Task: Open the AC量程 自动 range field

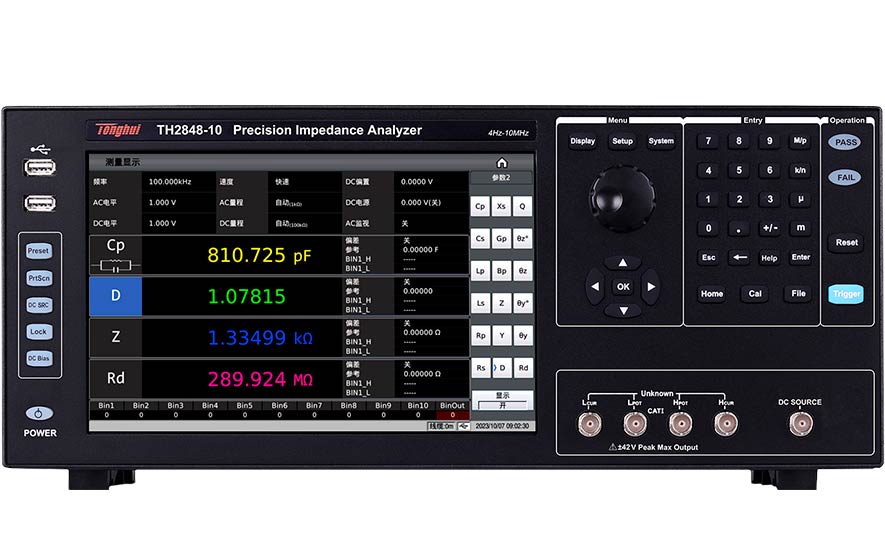Action: click(x=279, y=203)
